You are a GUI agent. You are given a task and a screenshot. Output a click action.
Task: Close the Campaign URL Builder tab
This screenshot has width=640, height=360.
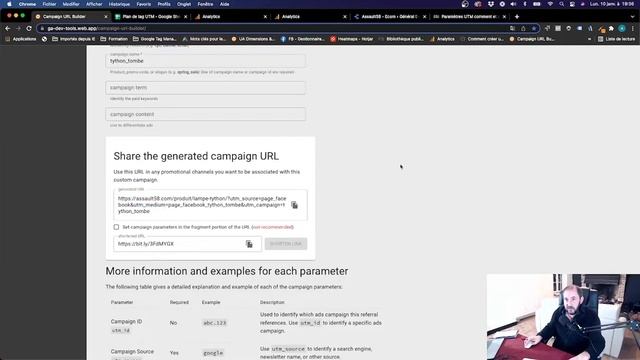(x=106, y=17)
